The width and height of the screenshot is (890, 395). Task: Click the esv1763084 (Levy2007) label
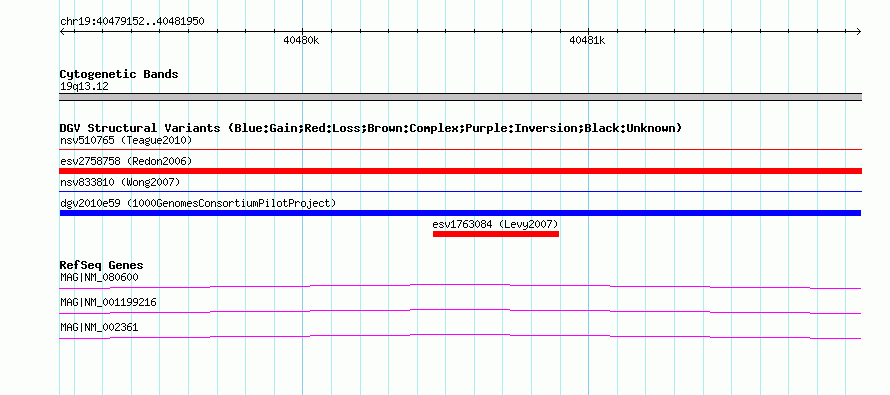[496, 224]
